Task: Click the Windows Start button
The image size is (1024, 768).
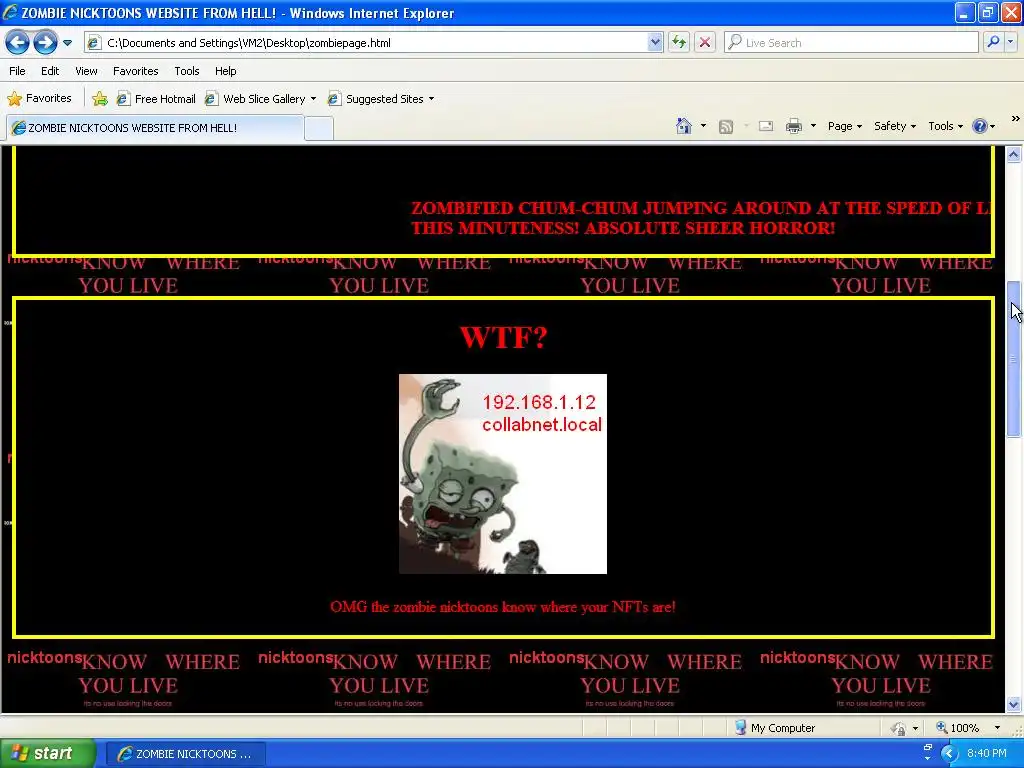Action: 47,754
